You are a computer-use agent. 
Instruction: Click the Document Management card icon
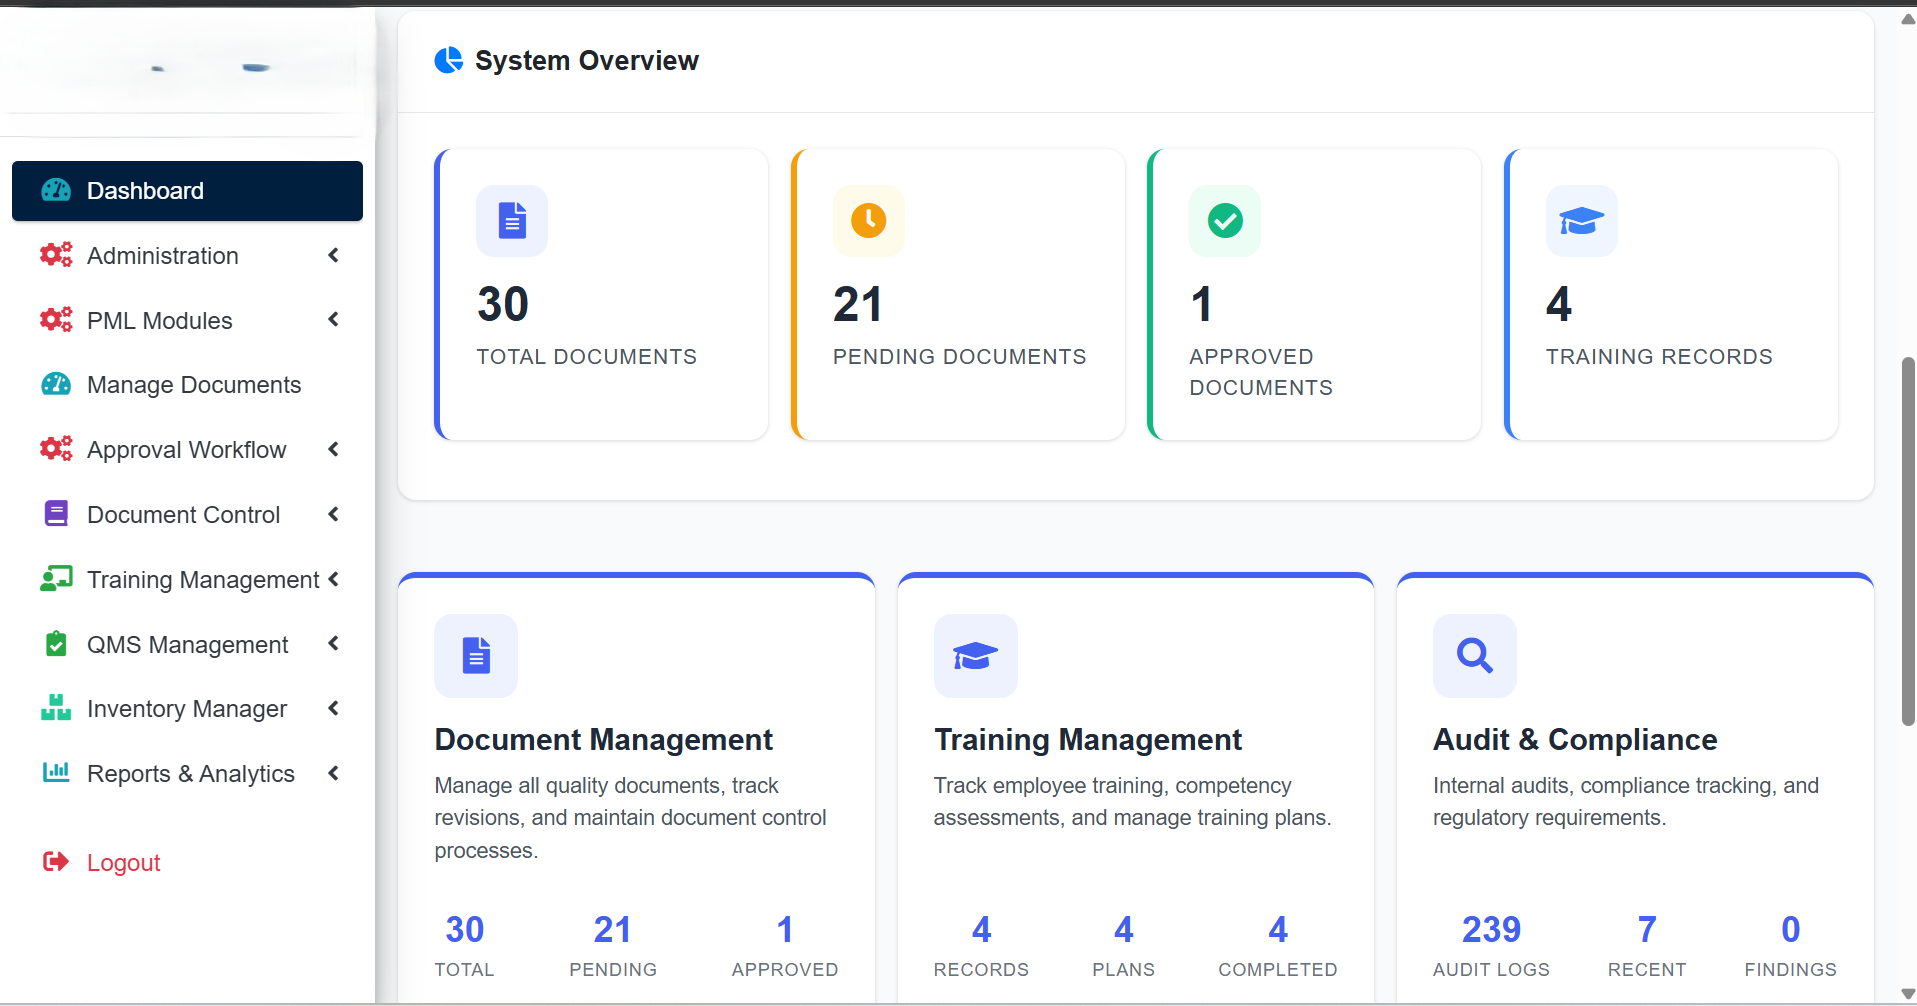pyautogui.click(x=476, y=656)
